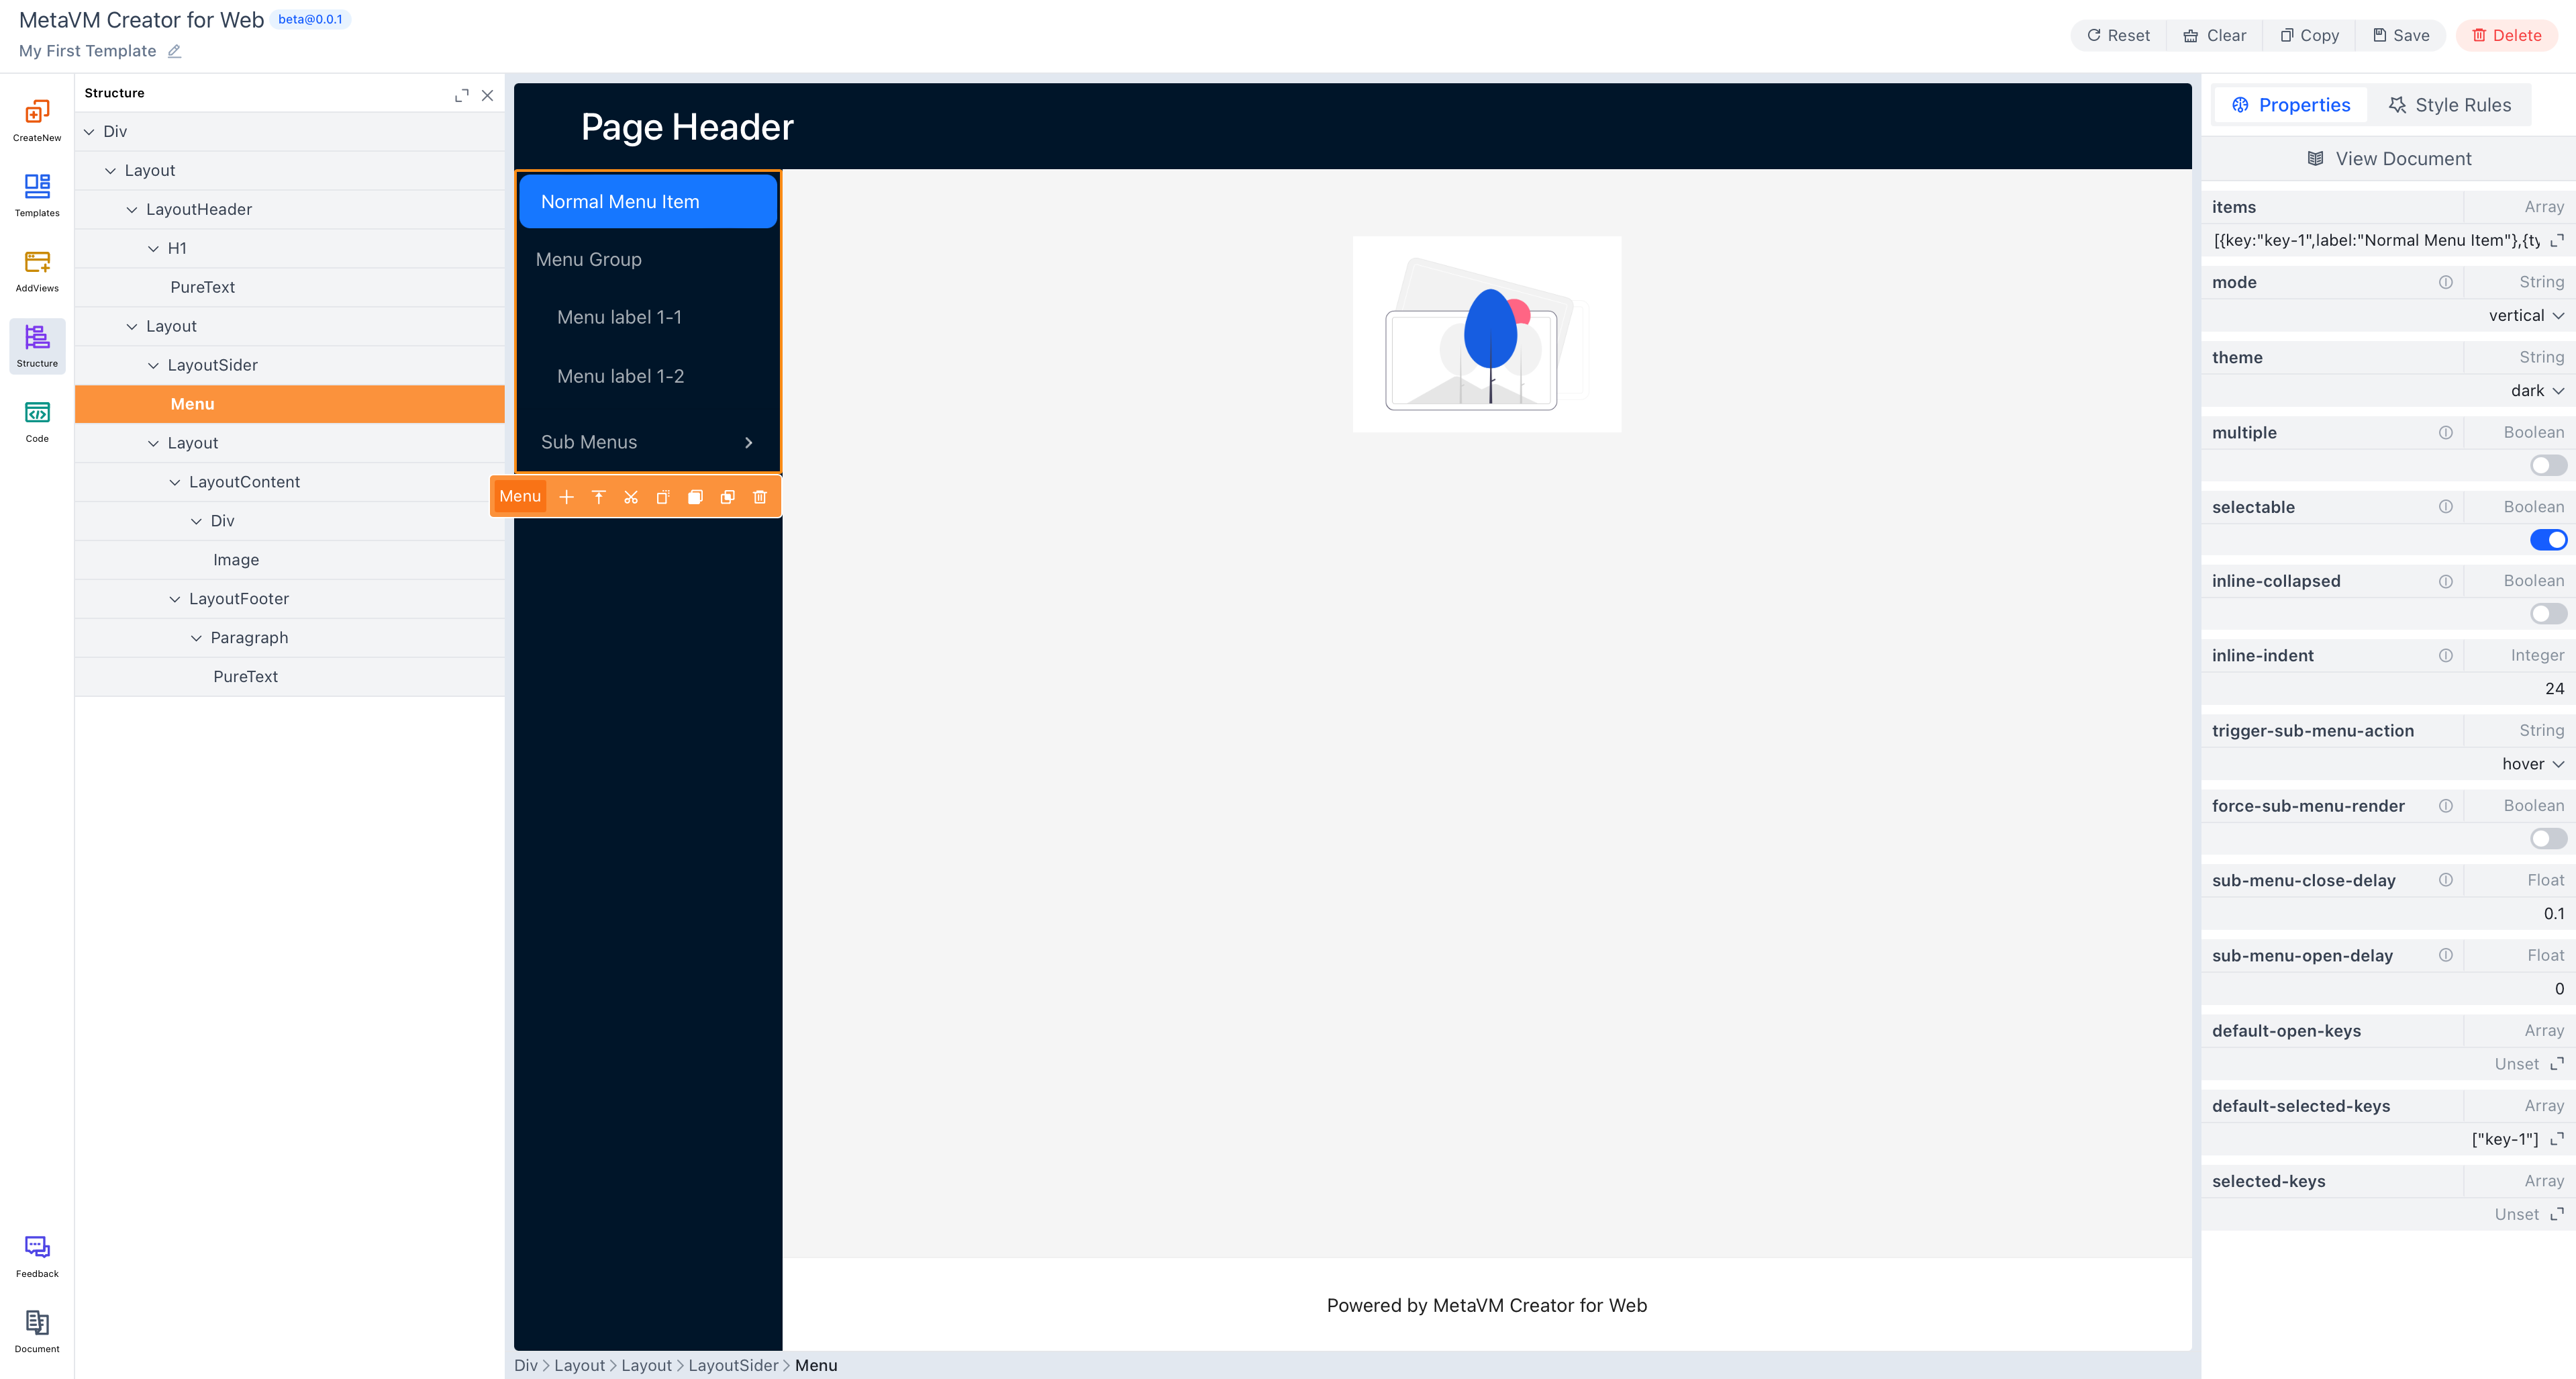2576x1379 pixels.
Task: Collapse the LayoutFooter tree node
Action: tap(175, 599)
